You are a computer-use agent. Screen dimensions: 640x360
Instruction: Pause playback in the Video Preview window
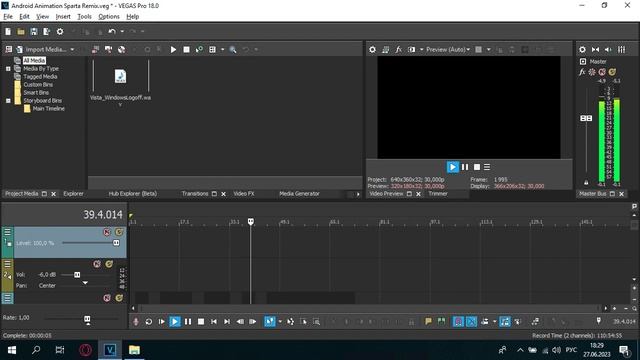465,167
